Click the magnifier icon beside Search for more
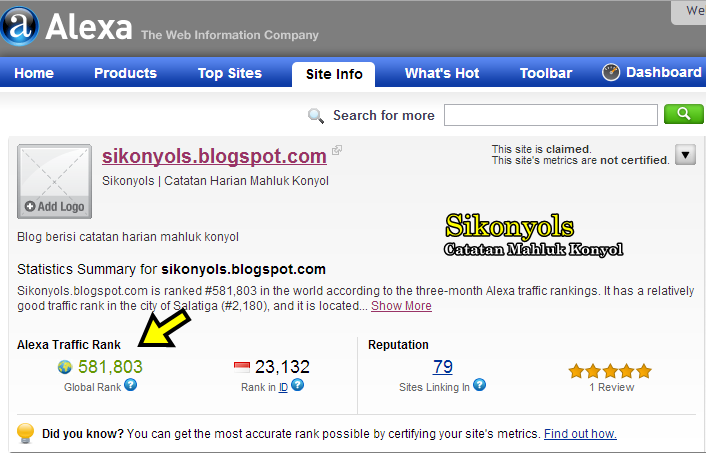 pos(316,115)
